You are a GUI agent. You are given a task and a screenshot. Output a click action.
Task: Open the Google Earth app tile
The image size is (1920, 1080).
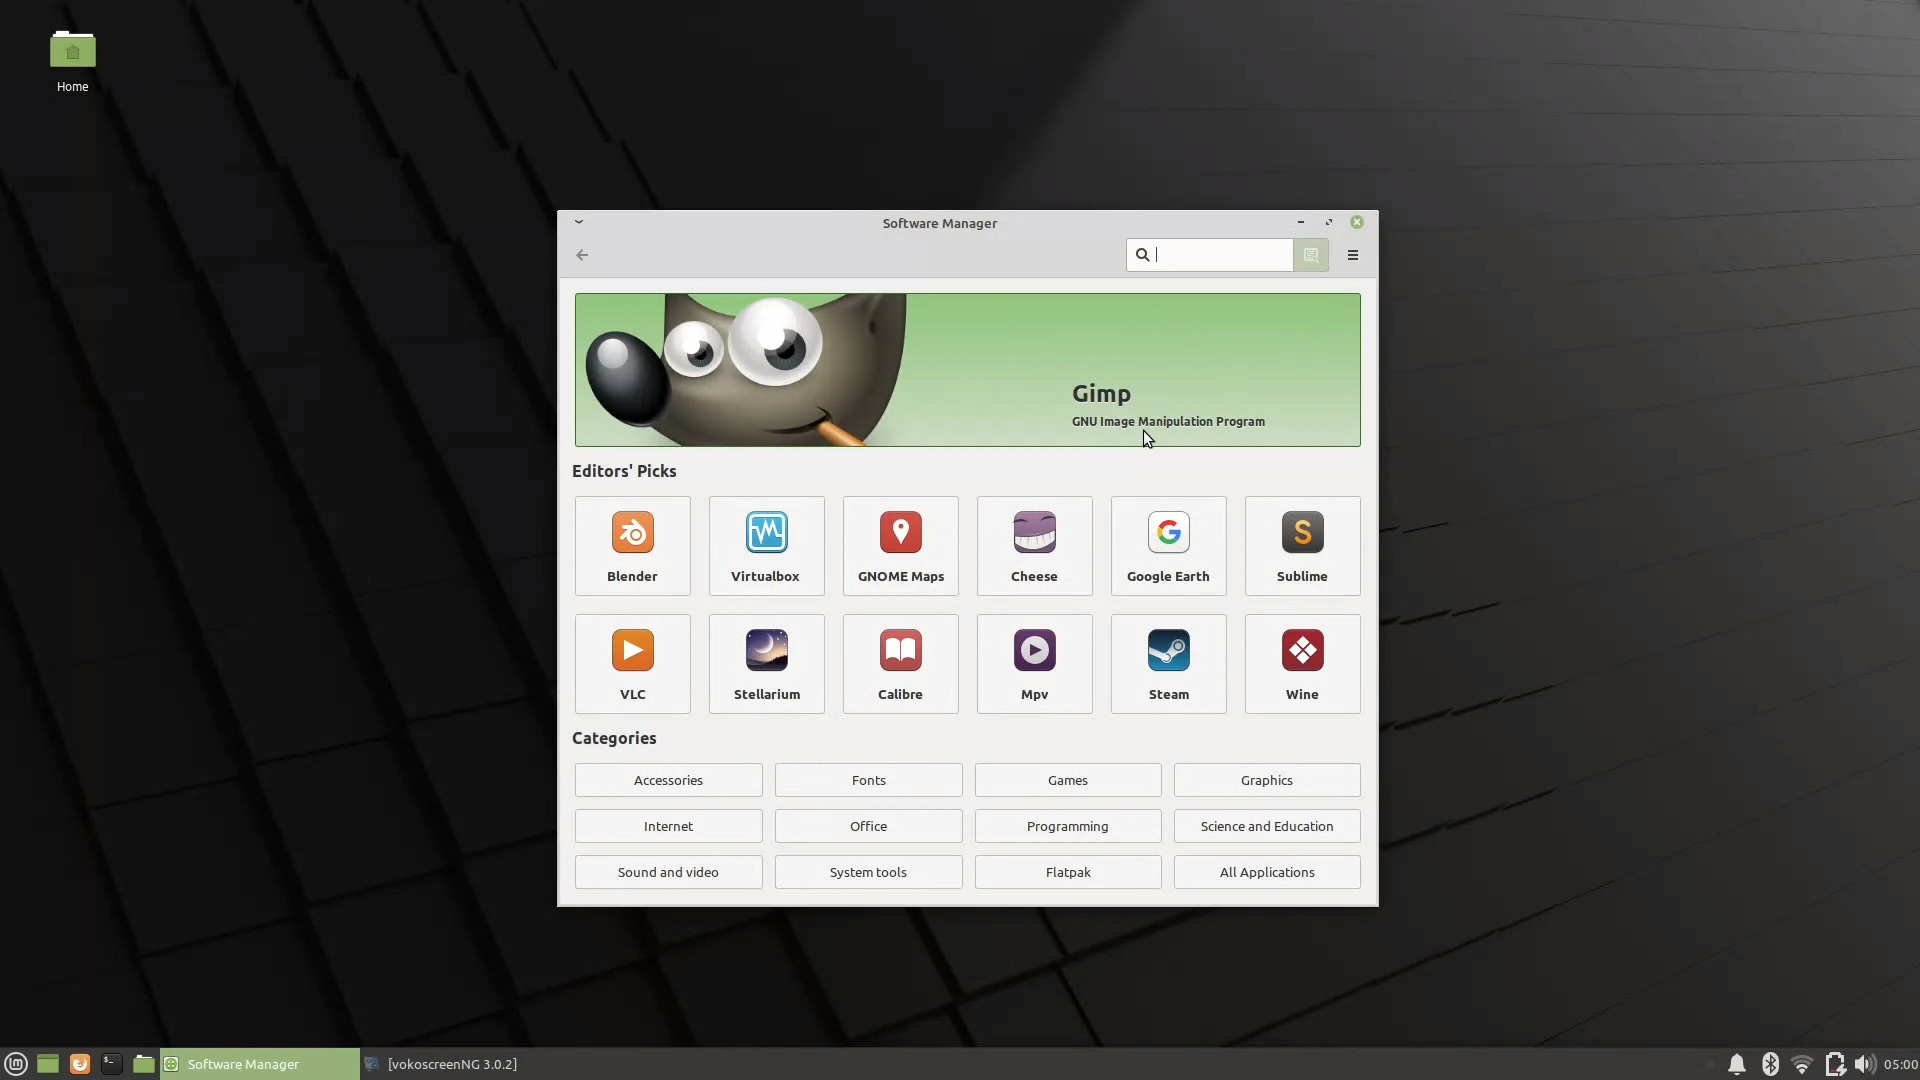point(1168,546)
